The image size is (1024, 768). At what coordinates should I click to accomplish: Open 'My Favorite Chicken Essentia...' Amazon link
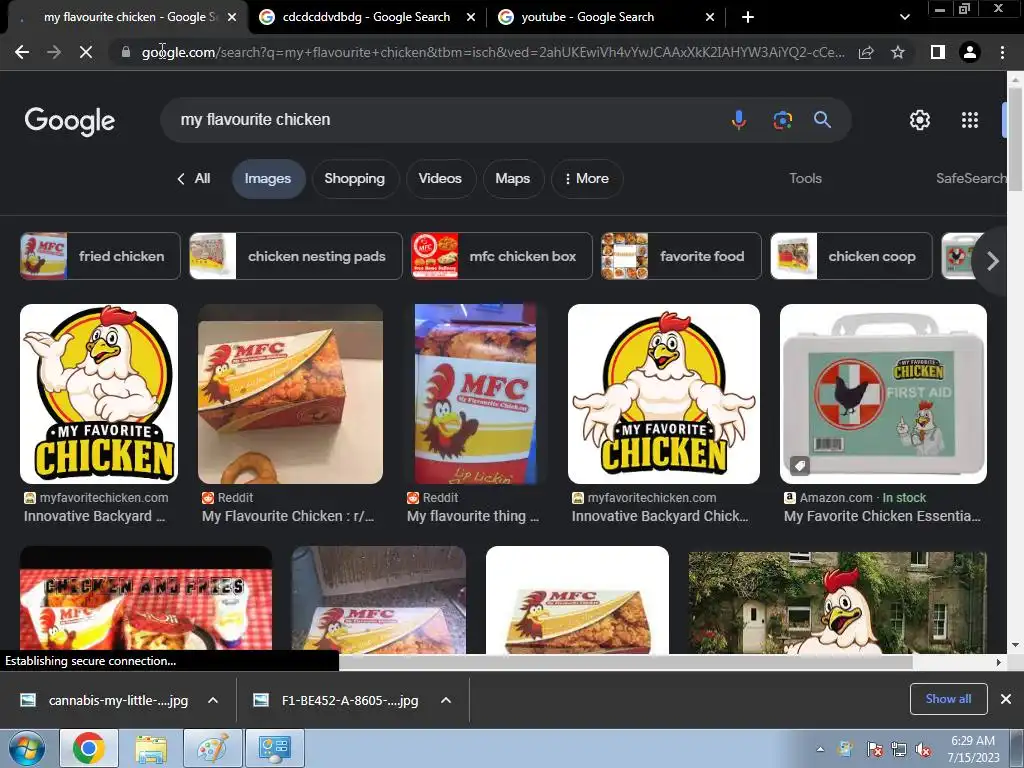pos(882,516)
